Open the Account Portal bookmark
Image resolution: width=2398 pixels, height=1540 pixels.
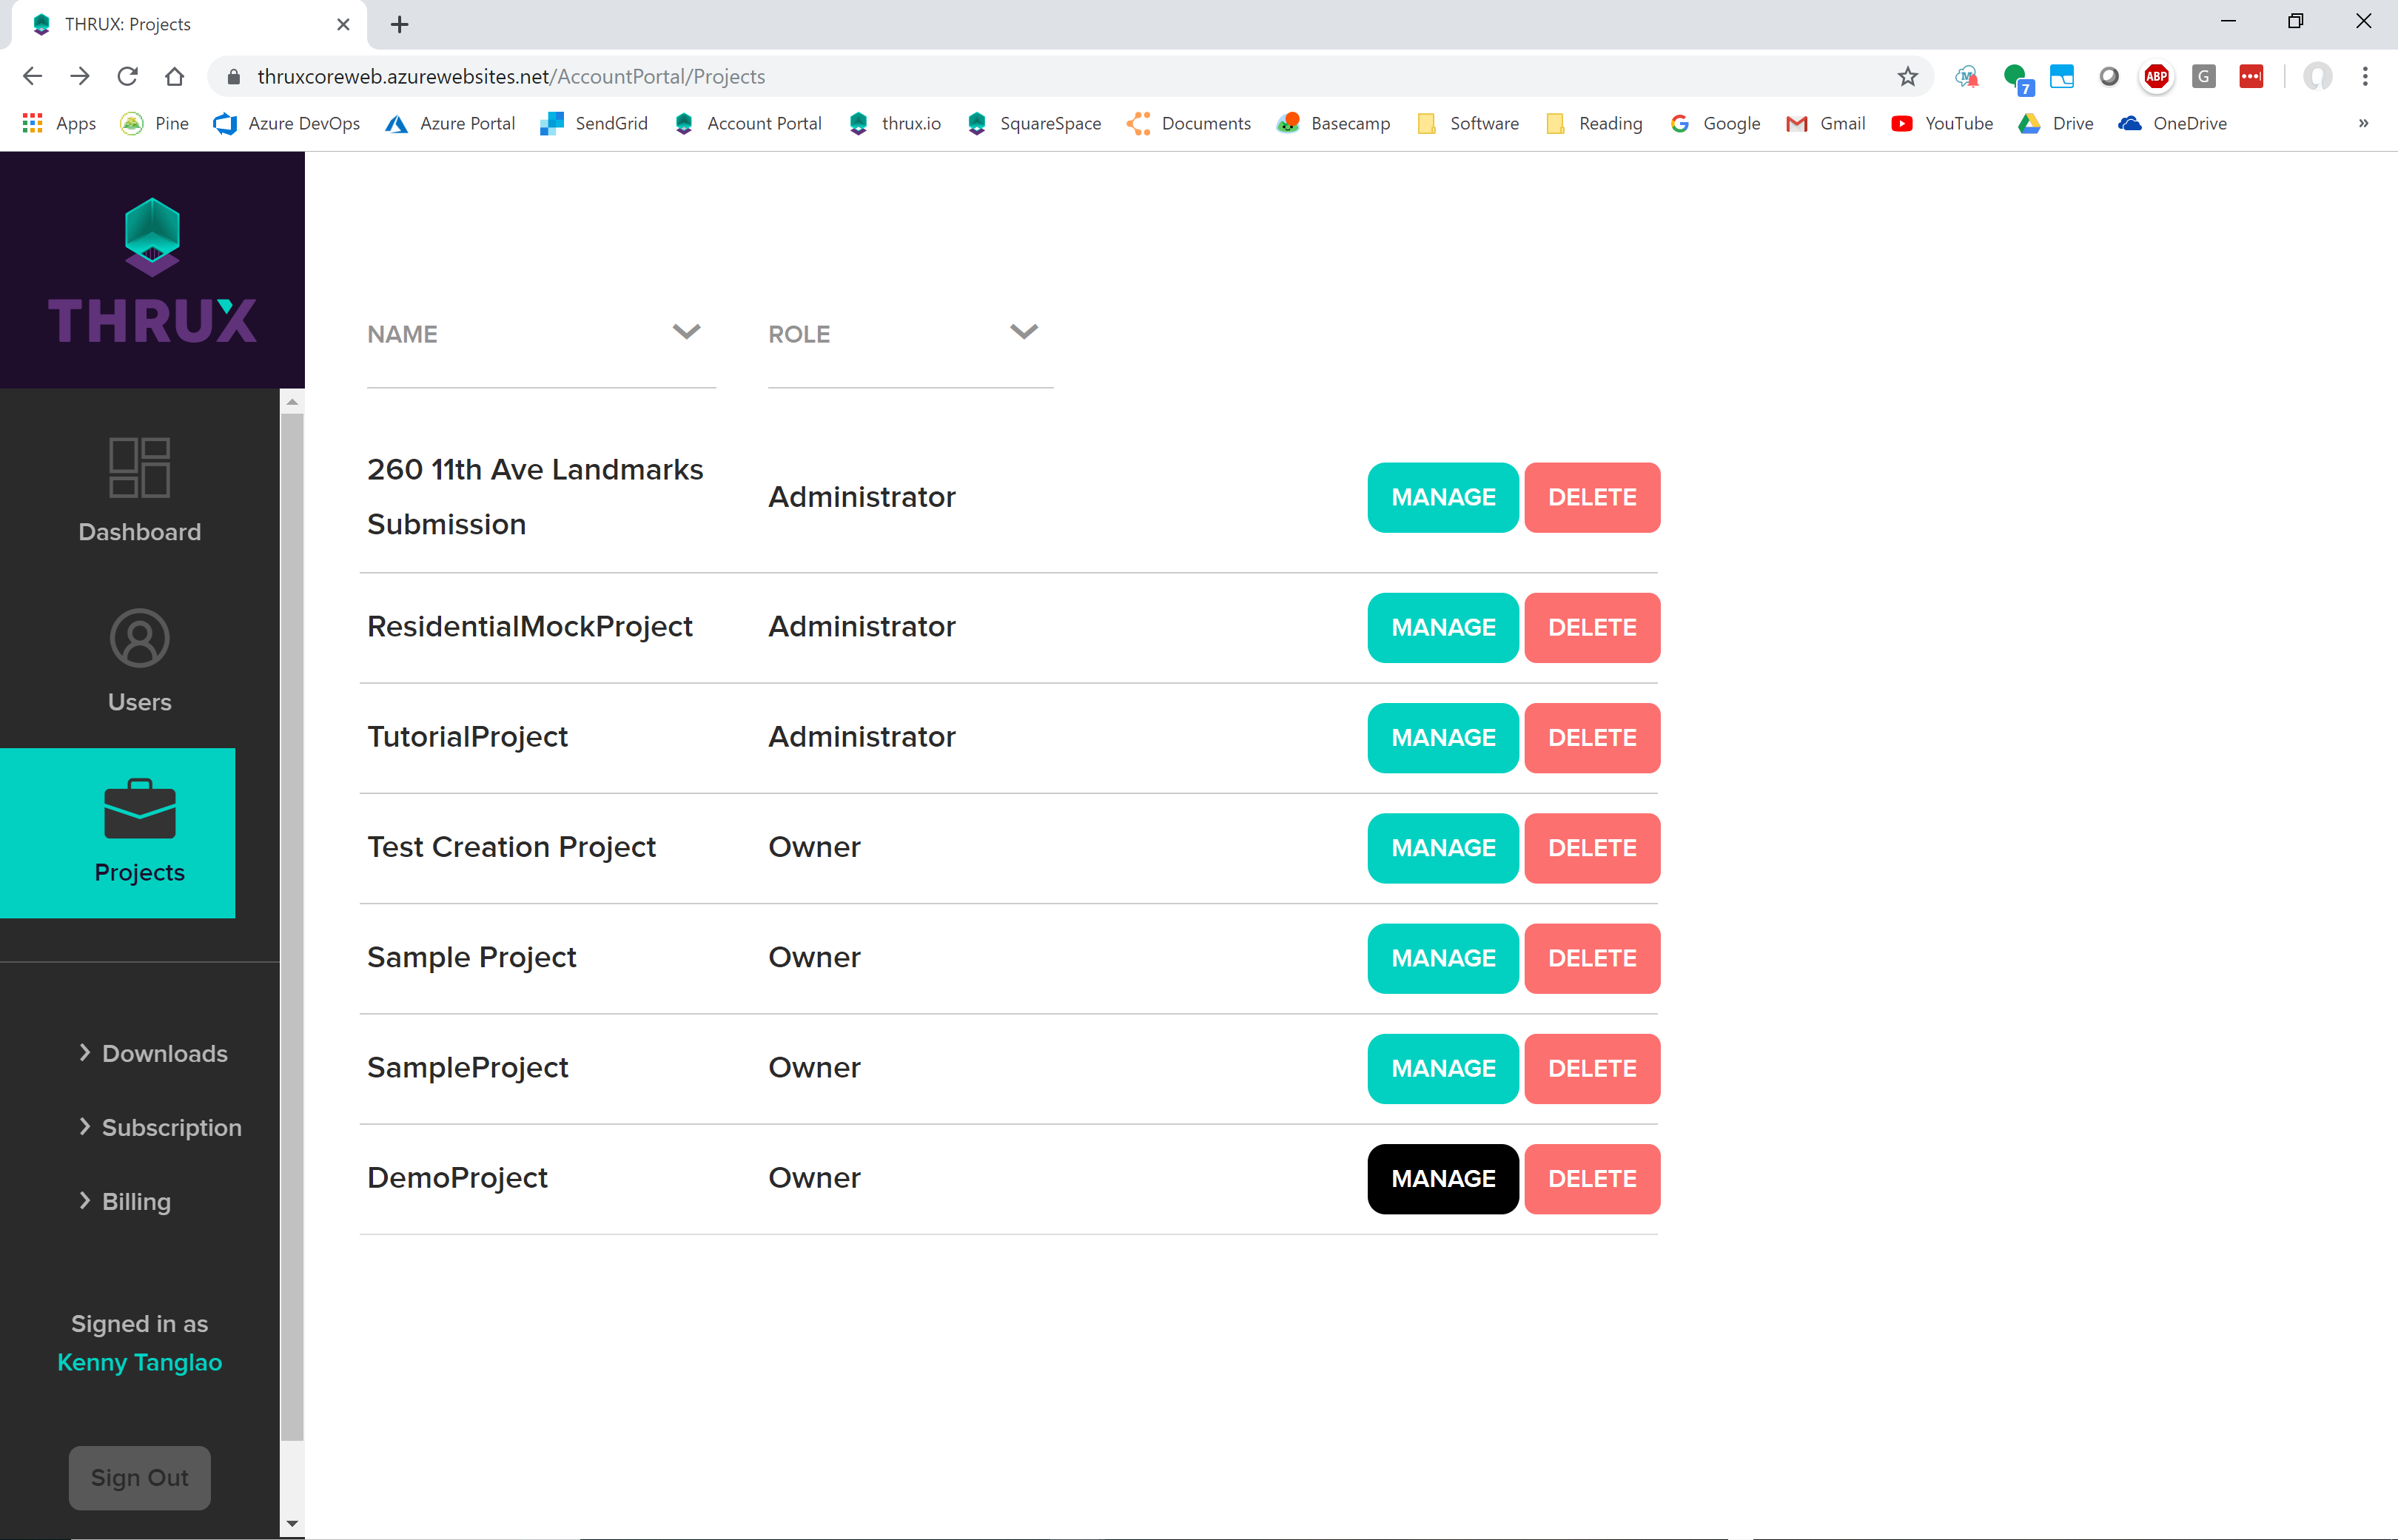(748, 123)
